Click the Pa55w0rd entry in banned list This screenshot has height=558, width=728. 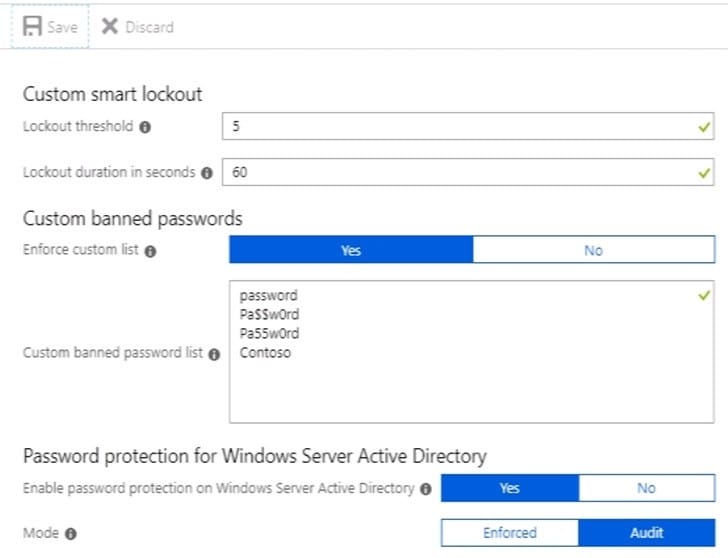click(269, 334)
